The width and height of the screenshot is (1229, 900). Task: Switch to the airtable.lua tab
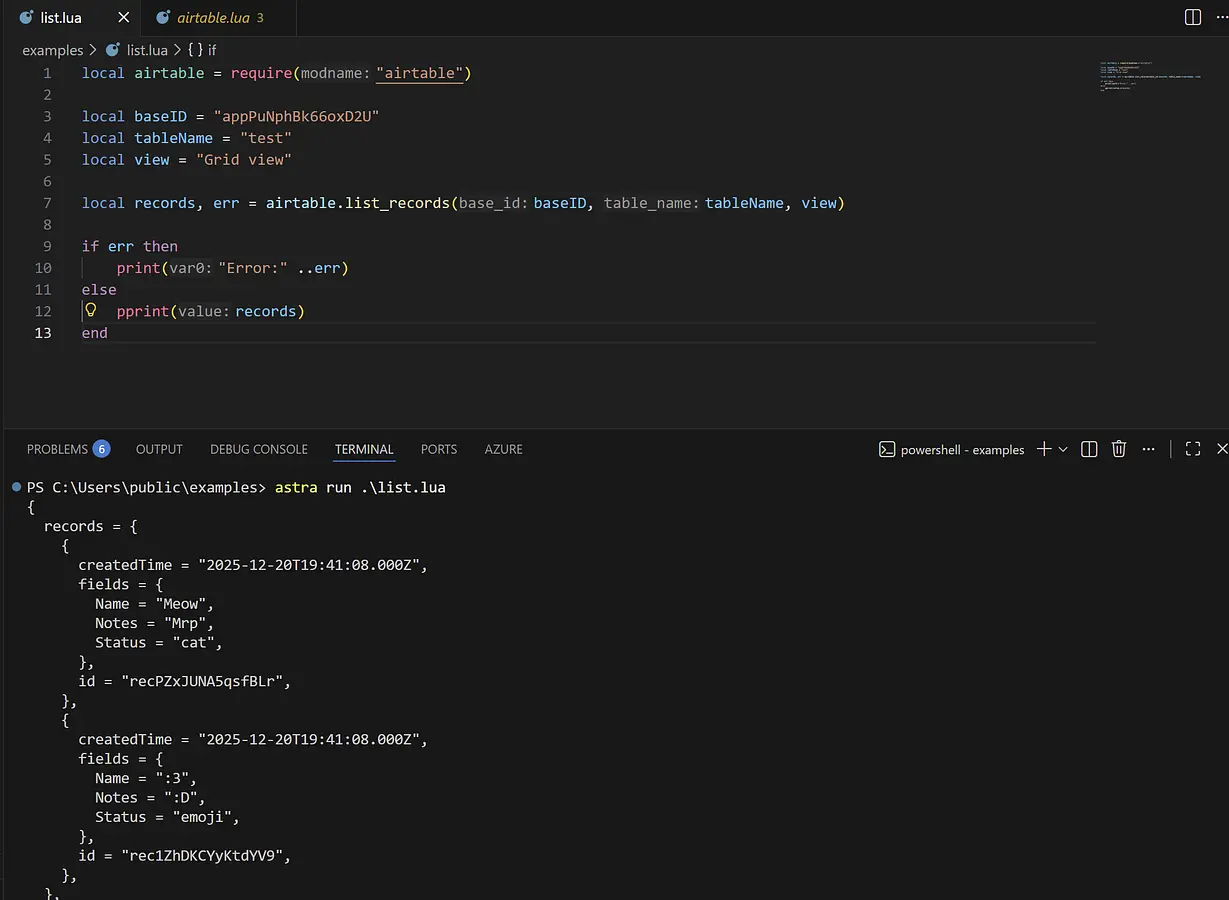(212, 18)
